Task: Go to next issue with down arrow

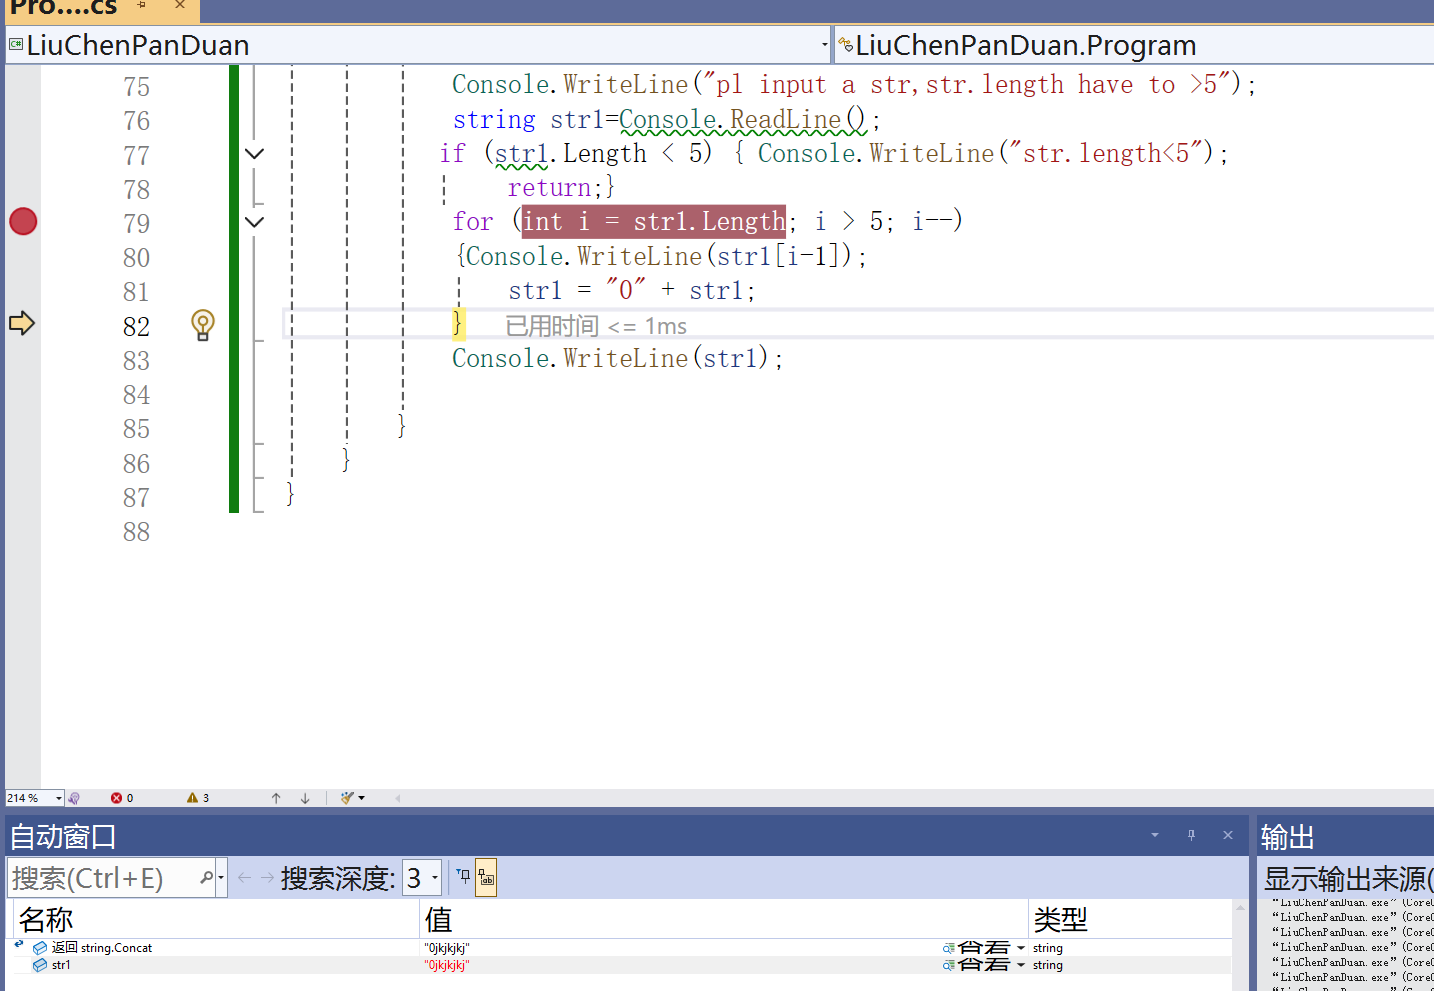Action: tap(305, 798)
